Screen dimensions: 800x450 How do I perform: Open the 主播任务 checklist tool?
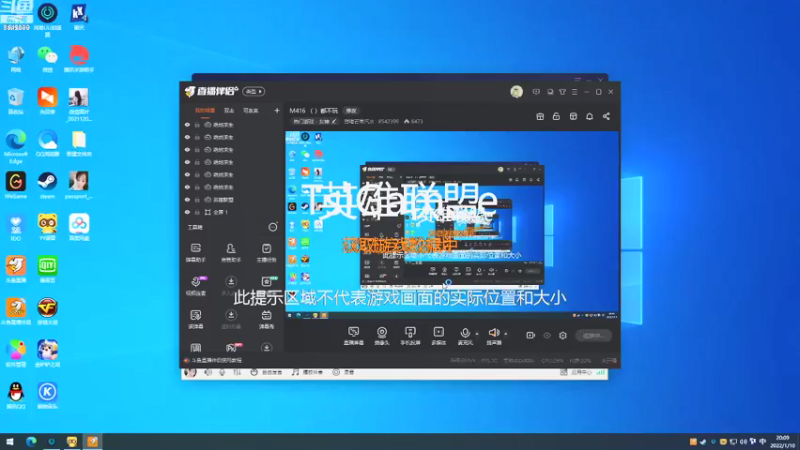[266, 253]
